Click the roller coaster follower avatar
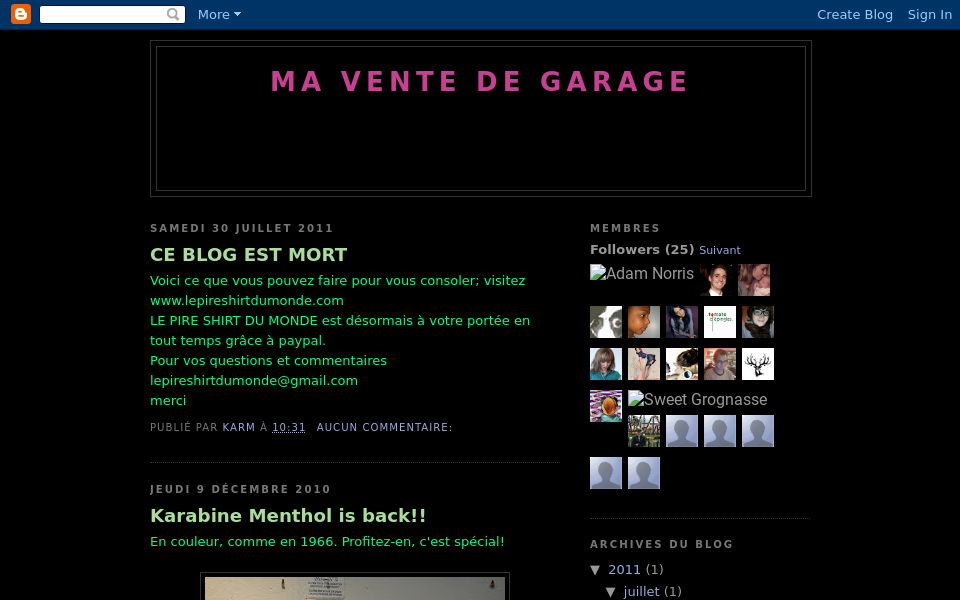The image size is (960, 600). pos(644,431)
